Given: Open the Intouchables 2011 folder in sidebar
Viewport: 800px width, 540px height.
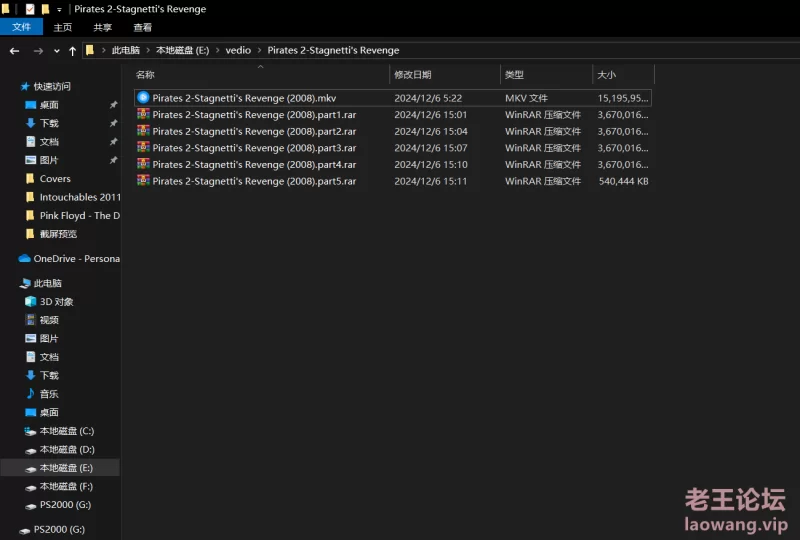Looking at the screenshot, I should point(80,197).
